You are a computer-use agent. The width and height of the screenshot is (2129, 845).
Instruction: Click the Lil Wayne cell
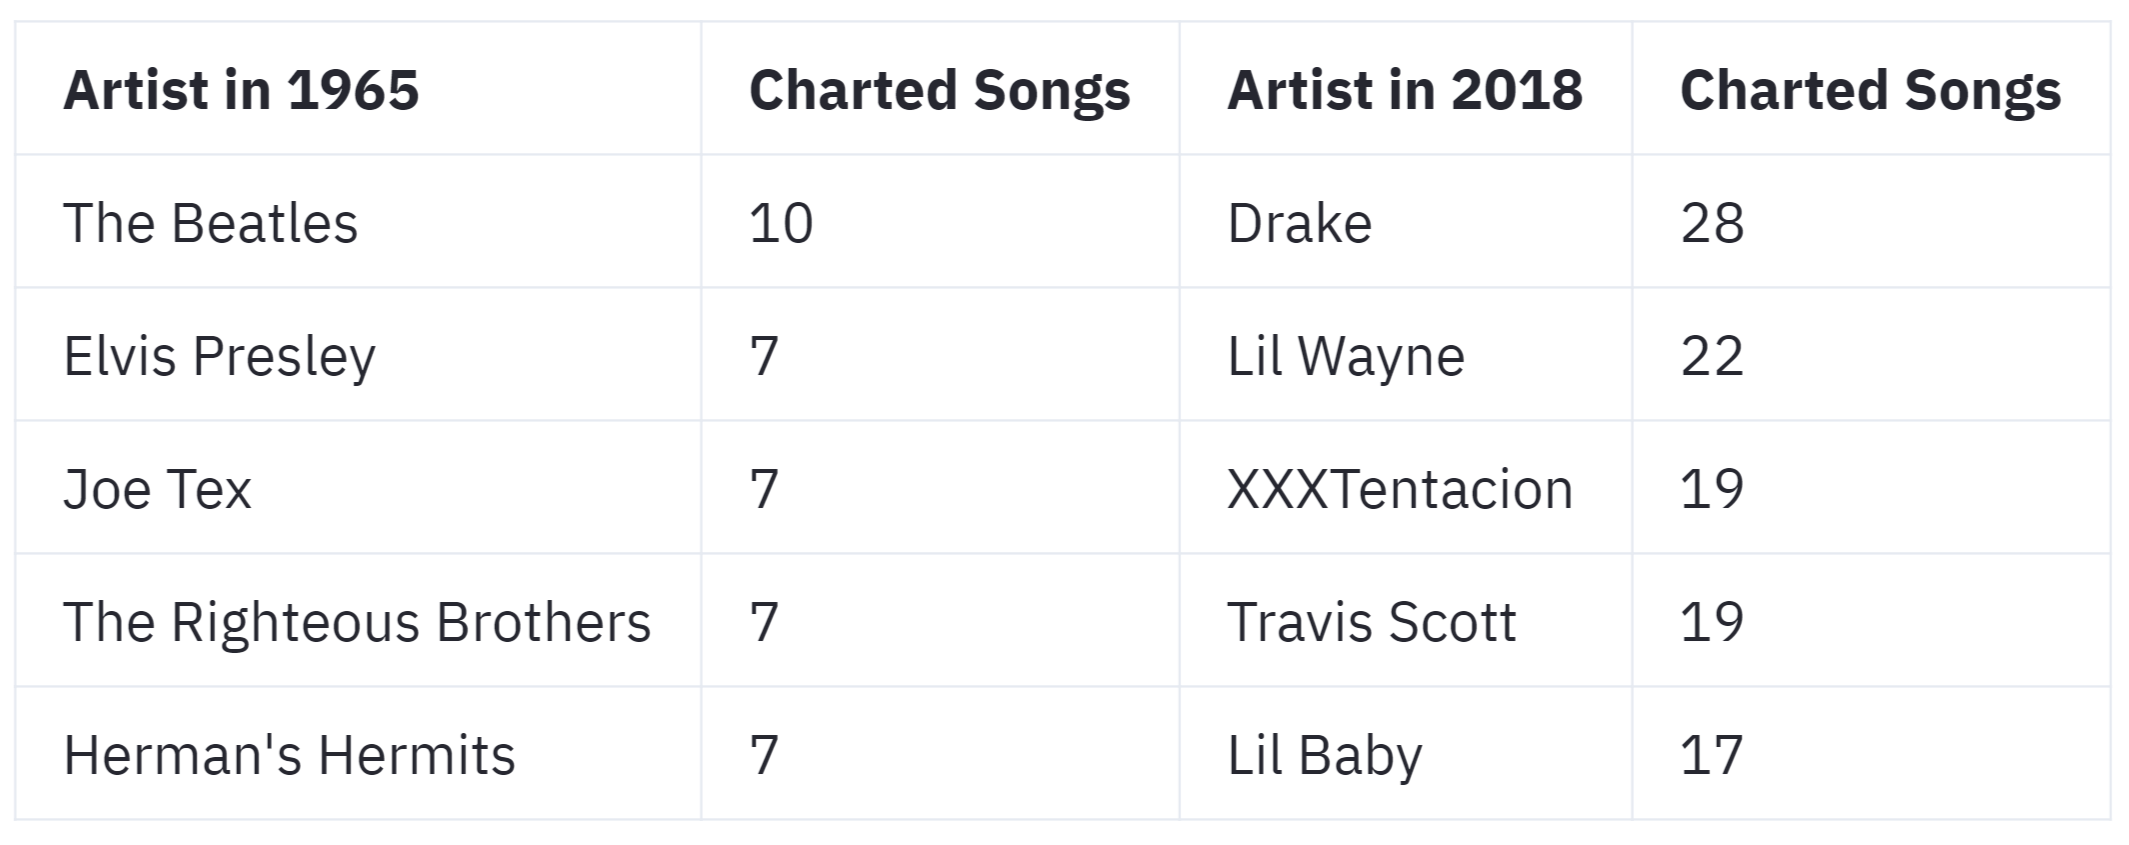(x=1345, y=356)
